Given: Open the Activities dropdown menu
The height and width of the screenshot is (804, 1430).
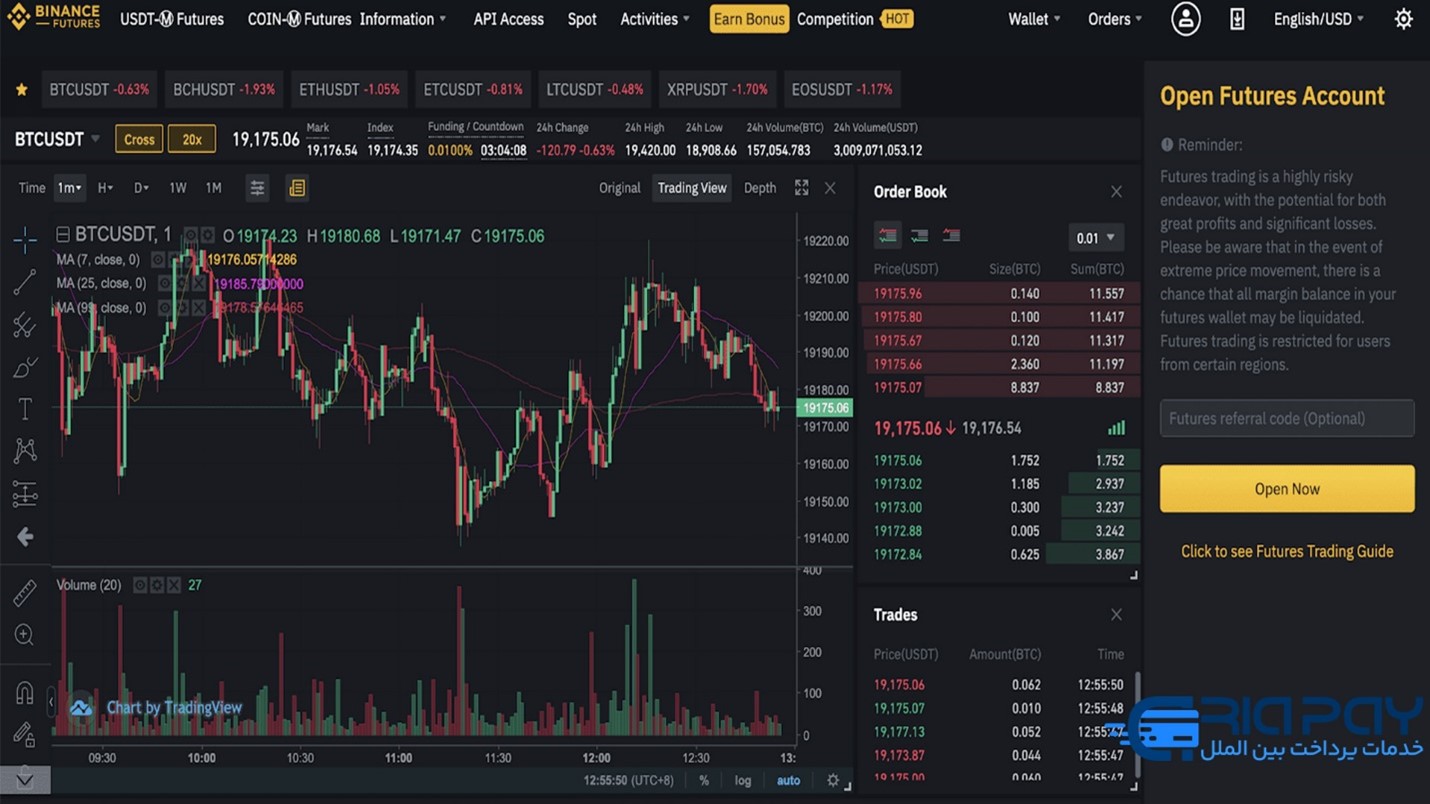Looking at the screenshot, I should (655, 19).
